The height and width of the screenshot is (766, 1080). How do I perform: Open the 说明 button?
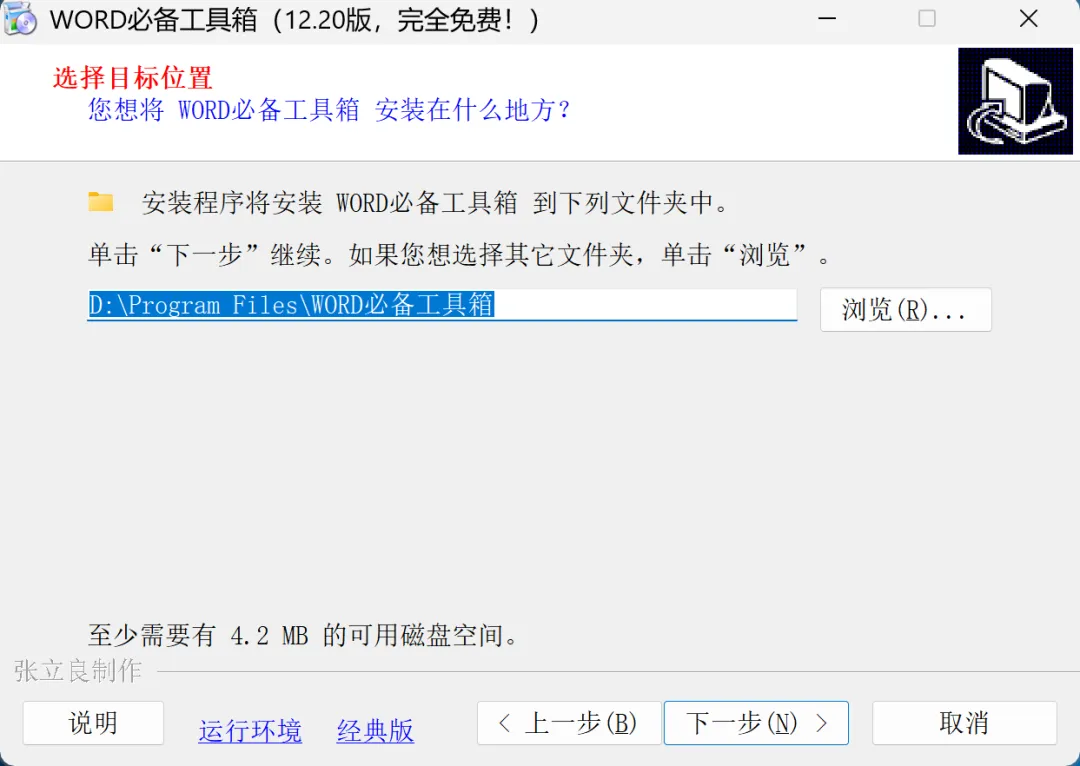click(94, 723)
